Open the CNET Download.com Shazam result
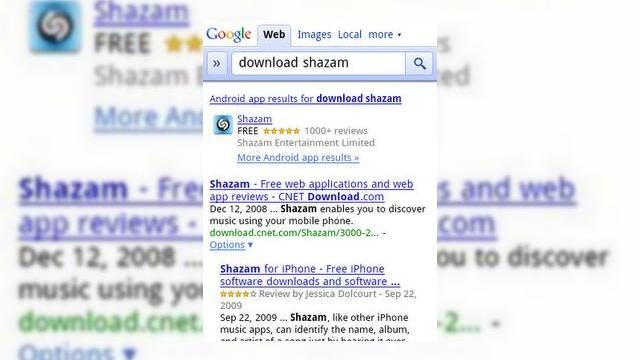640x360 pixels. (311, 190)
